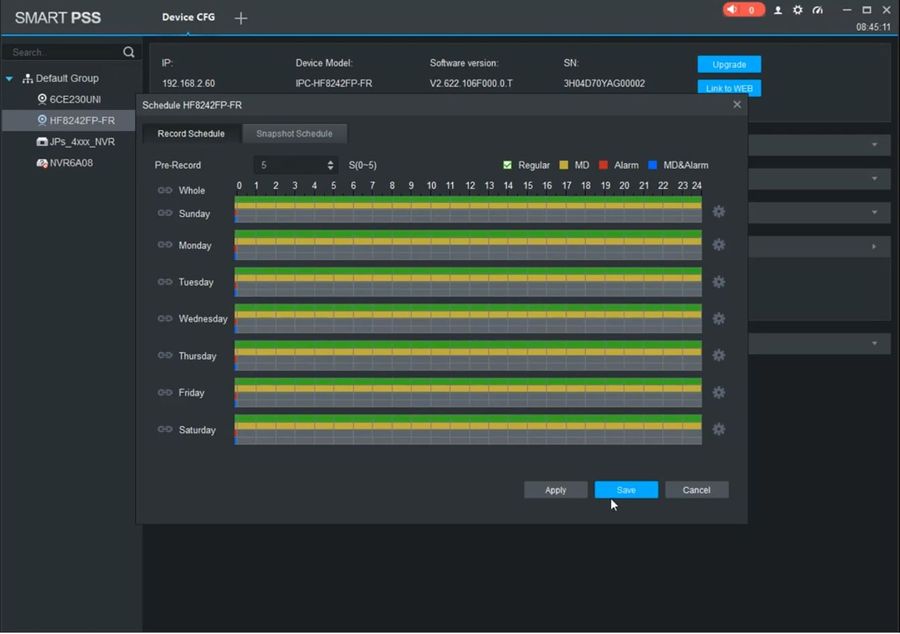
Task: Adjust the Pre-Record value spinner arrows
Action: pos(331,165)
